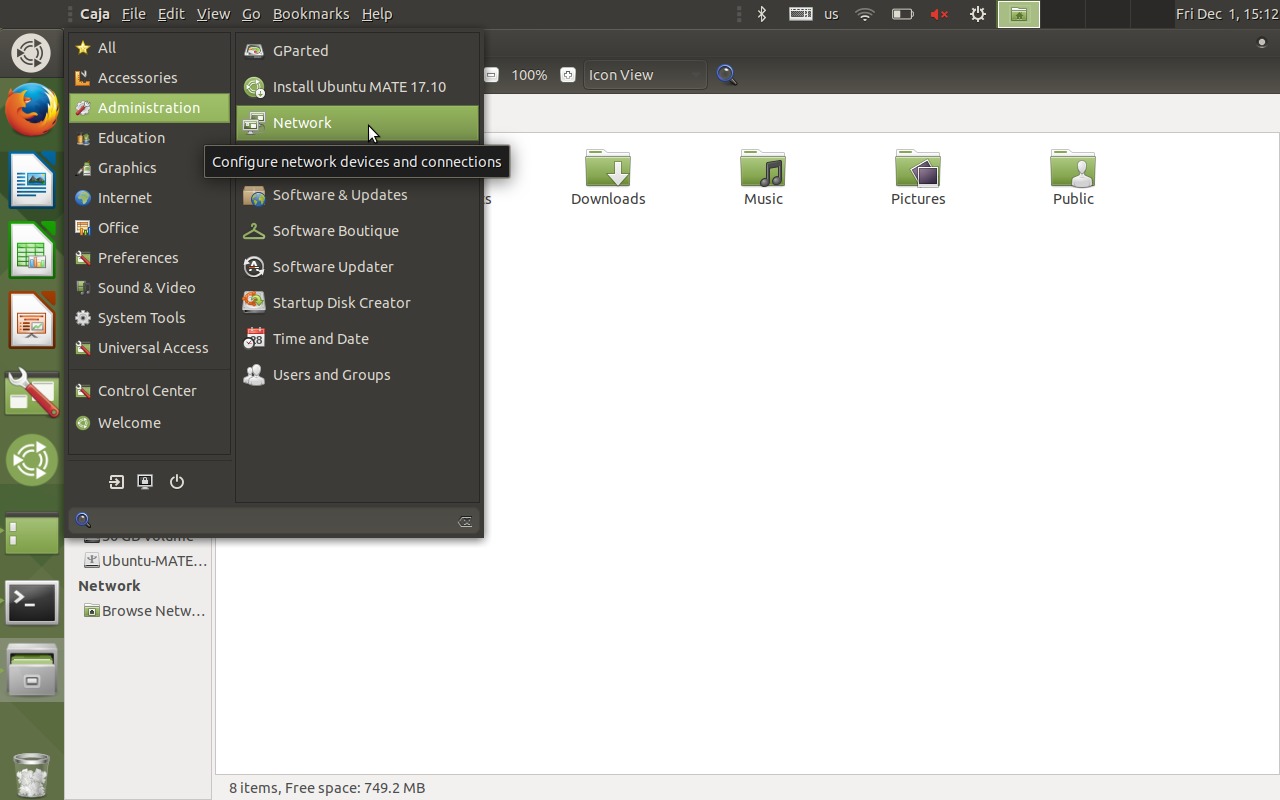Click the shut down power icon
The width and height of the screenshot is (1280, 800).
click(177, 482)
